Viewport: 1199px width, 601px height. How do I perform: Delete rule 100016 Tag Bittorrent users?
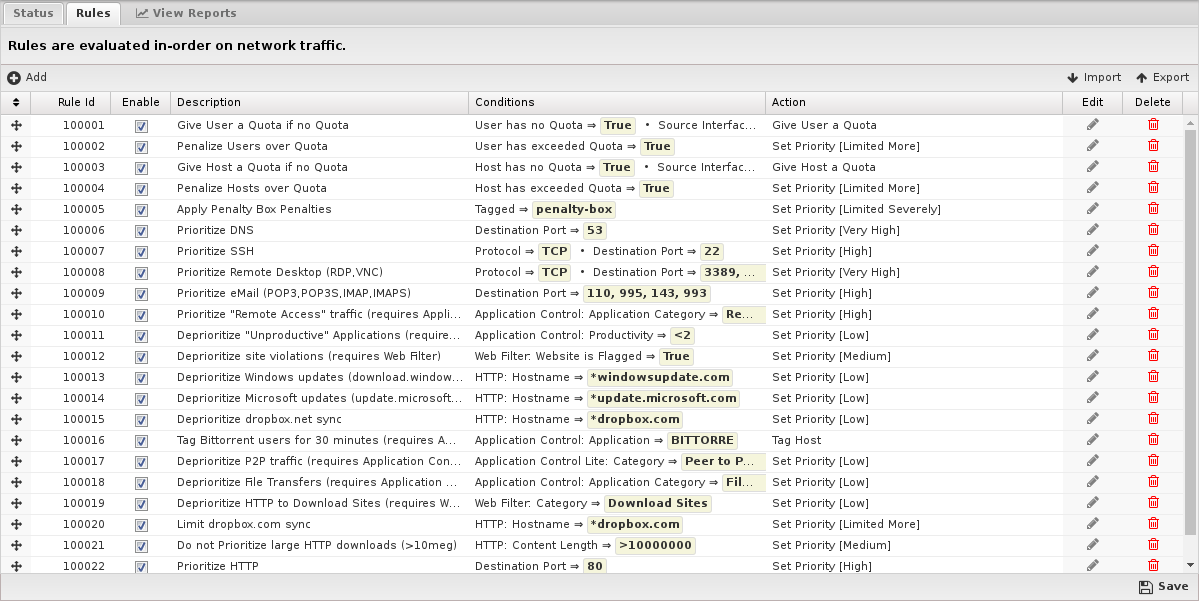[x=1152, y=440]
